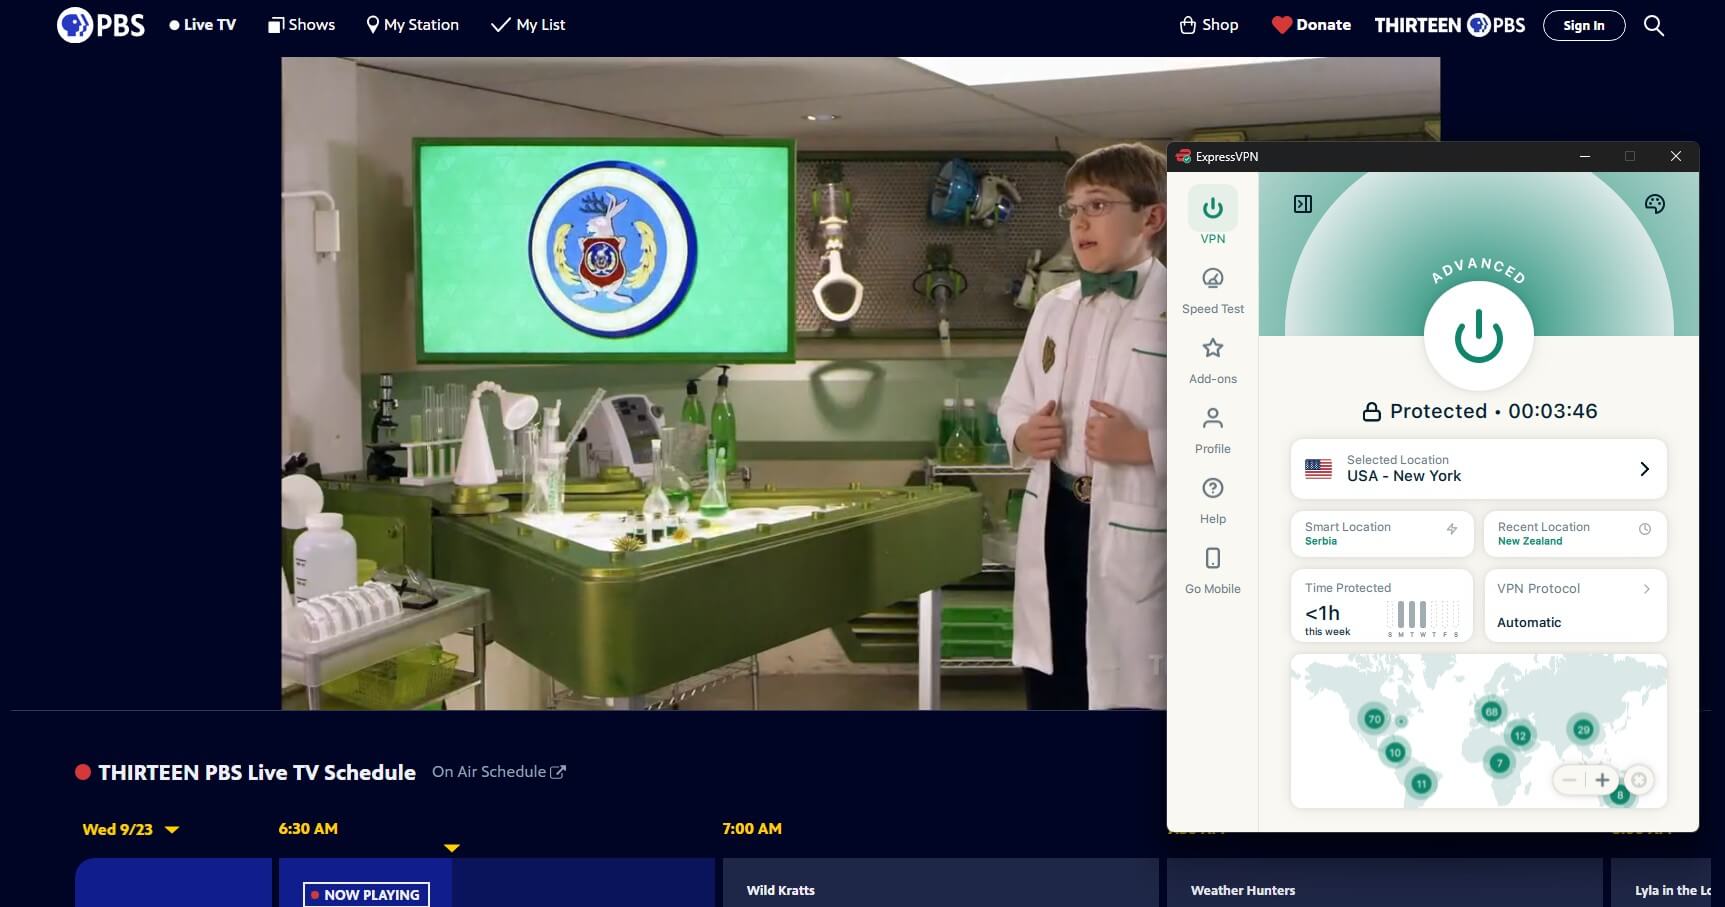Click the 6:30 AM schedule time label

tap(308, 829)
